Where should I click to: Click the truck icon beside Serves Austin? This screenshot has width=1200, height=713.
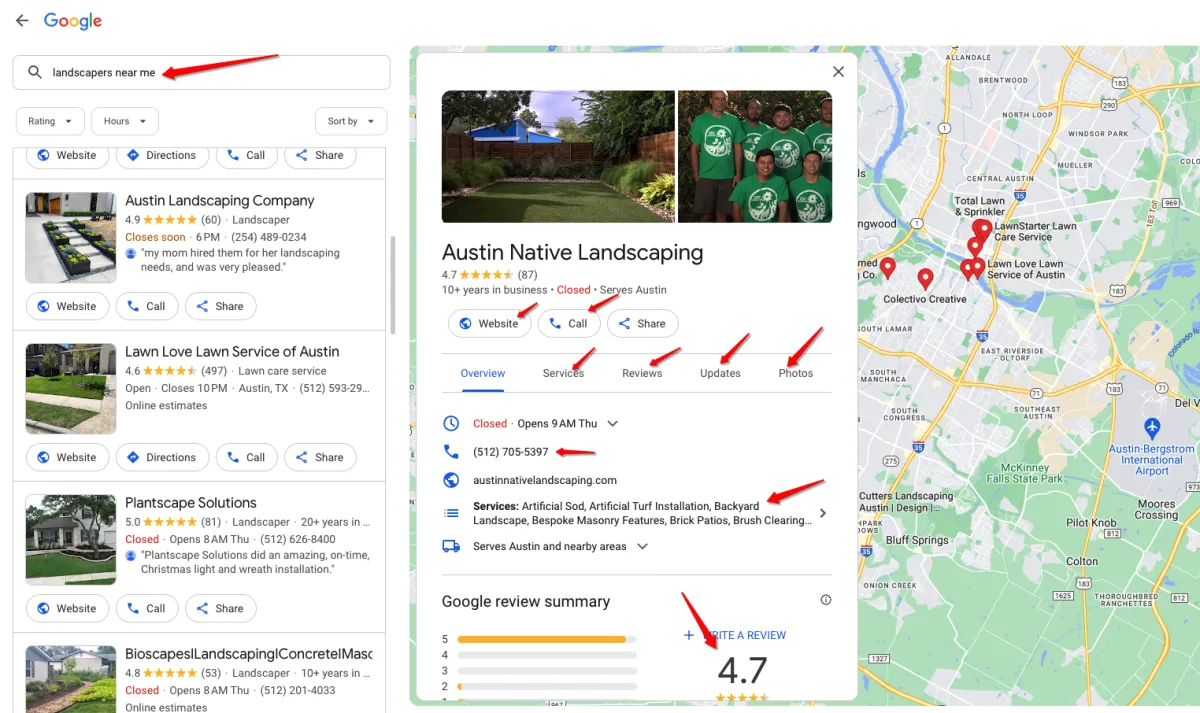pyautogui.click(x=451, y=546)
